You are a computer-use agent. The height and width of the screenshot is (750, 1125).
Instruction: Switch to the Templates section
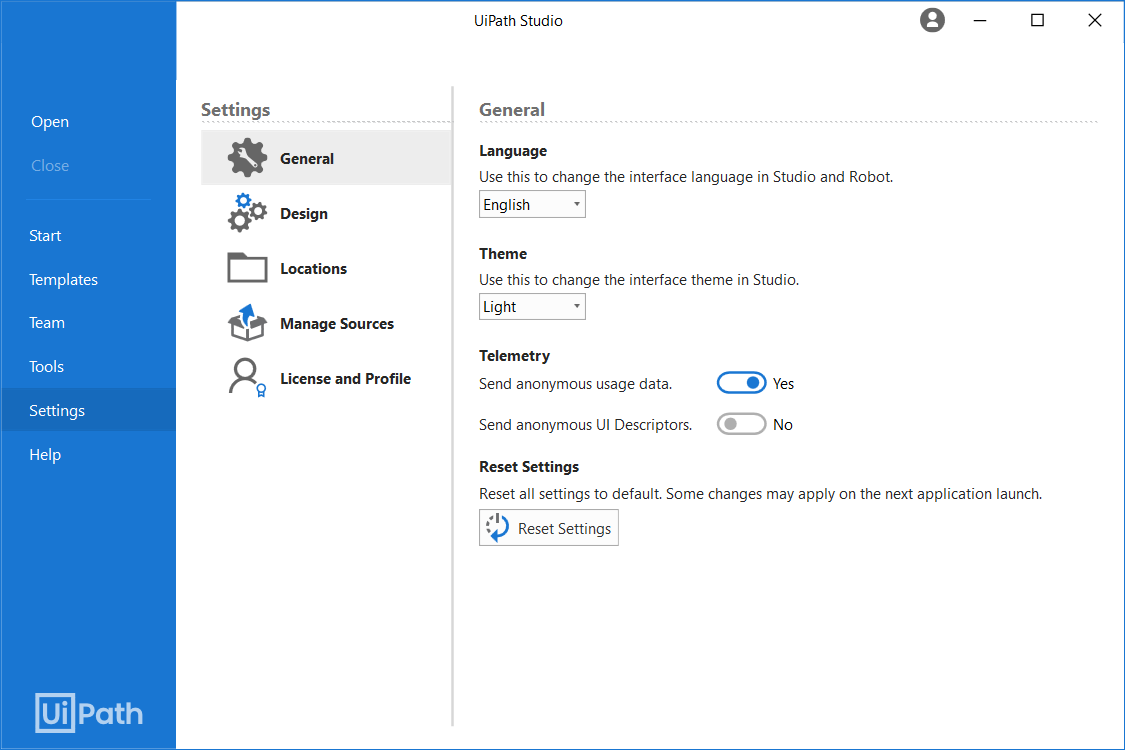(x=63, y=279)
